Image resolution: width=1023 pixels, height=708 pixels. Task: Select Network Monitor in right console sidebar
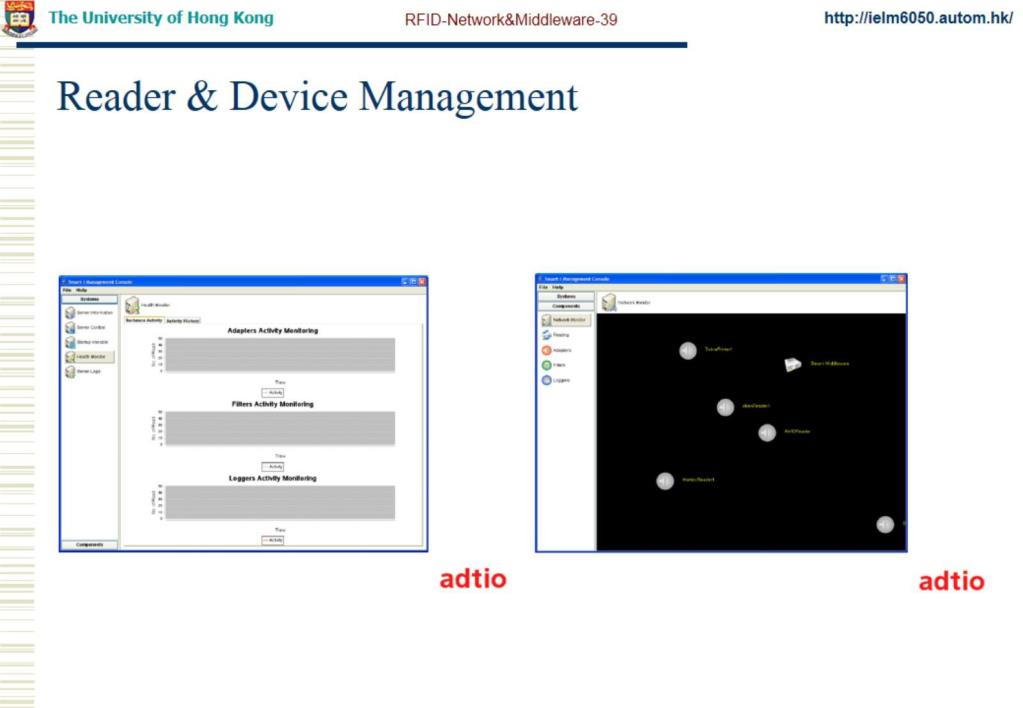tap(566, 320)
